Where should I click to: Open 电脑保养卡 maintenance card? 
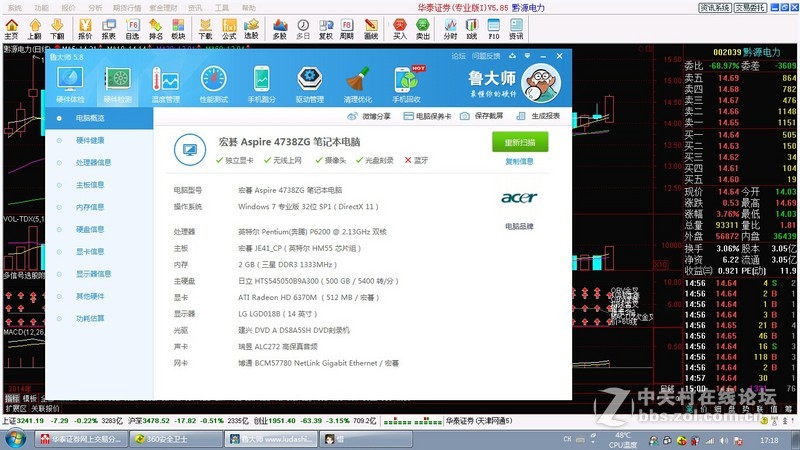point(428,116)
